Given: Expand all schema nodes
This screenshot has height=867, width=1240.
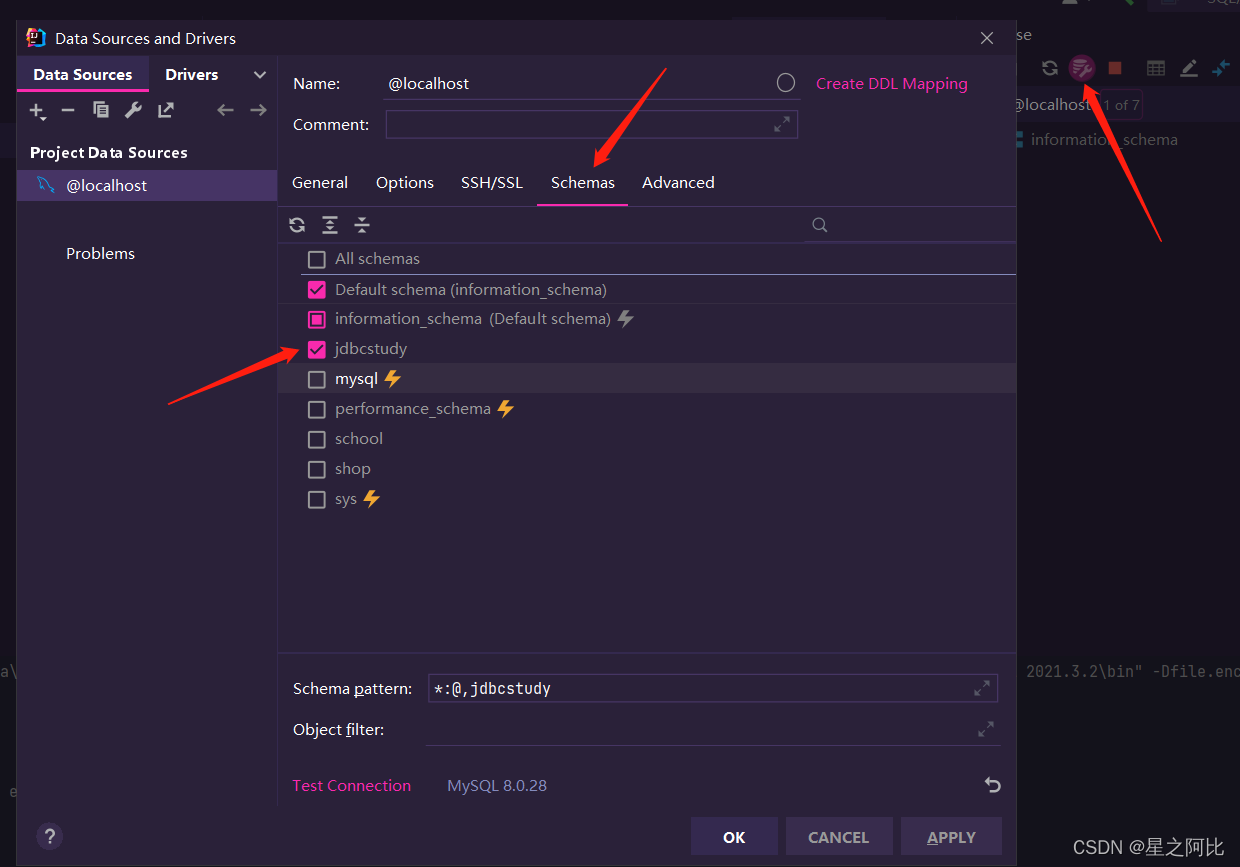Looking at the screenshot, I should click(330, 225).
